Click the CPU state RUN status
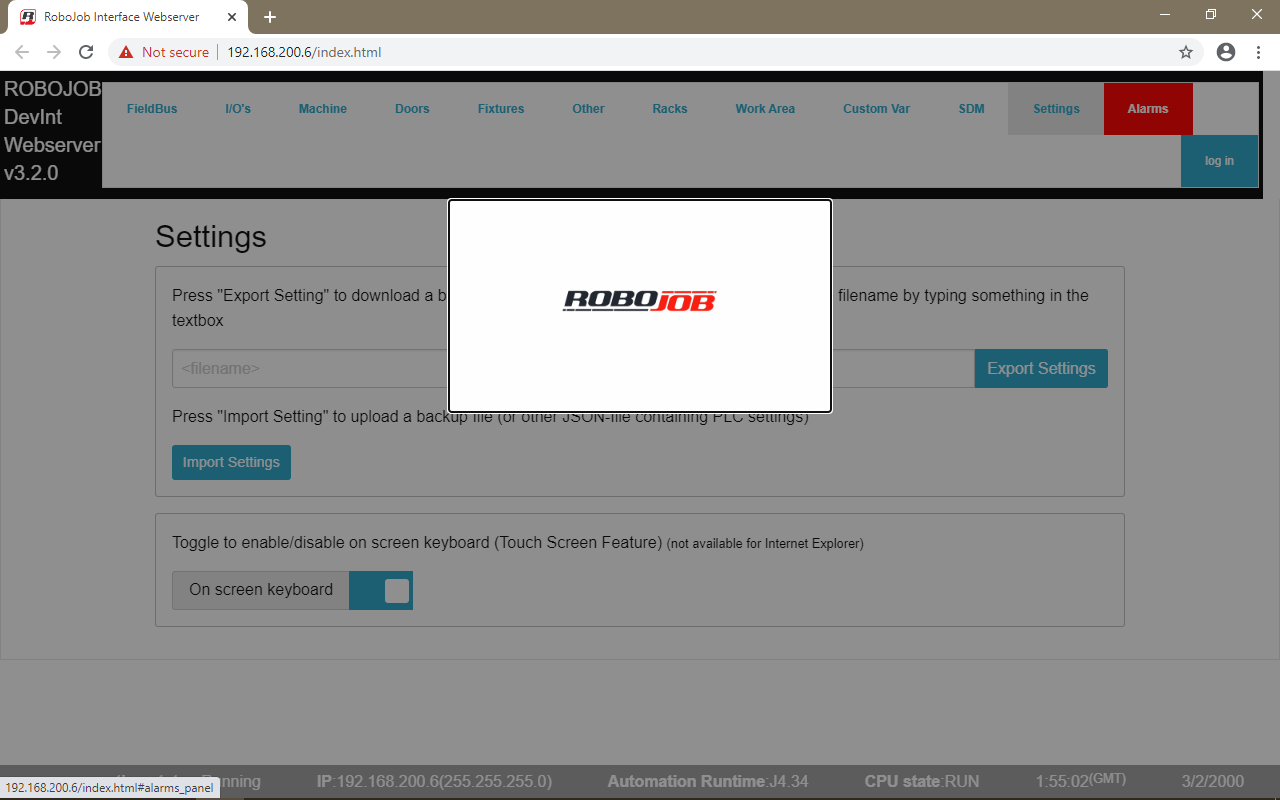 click(922, 781)
